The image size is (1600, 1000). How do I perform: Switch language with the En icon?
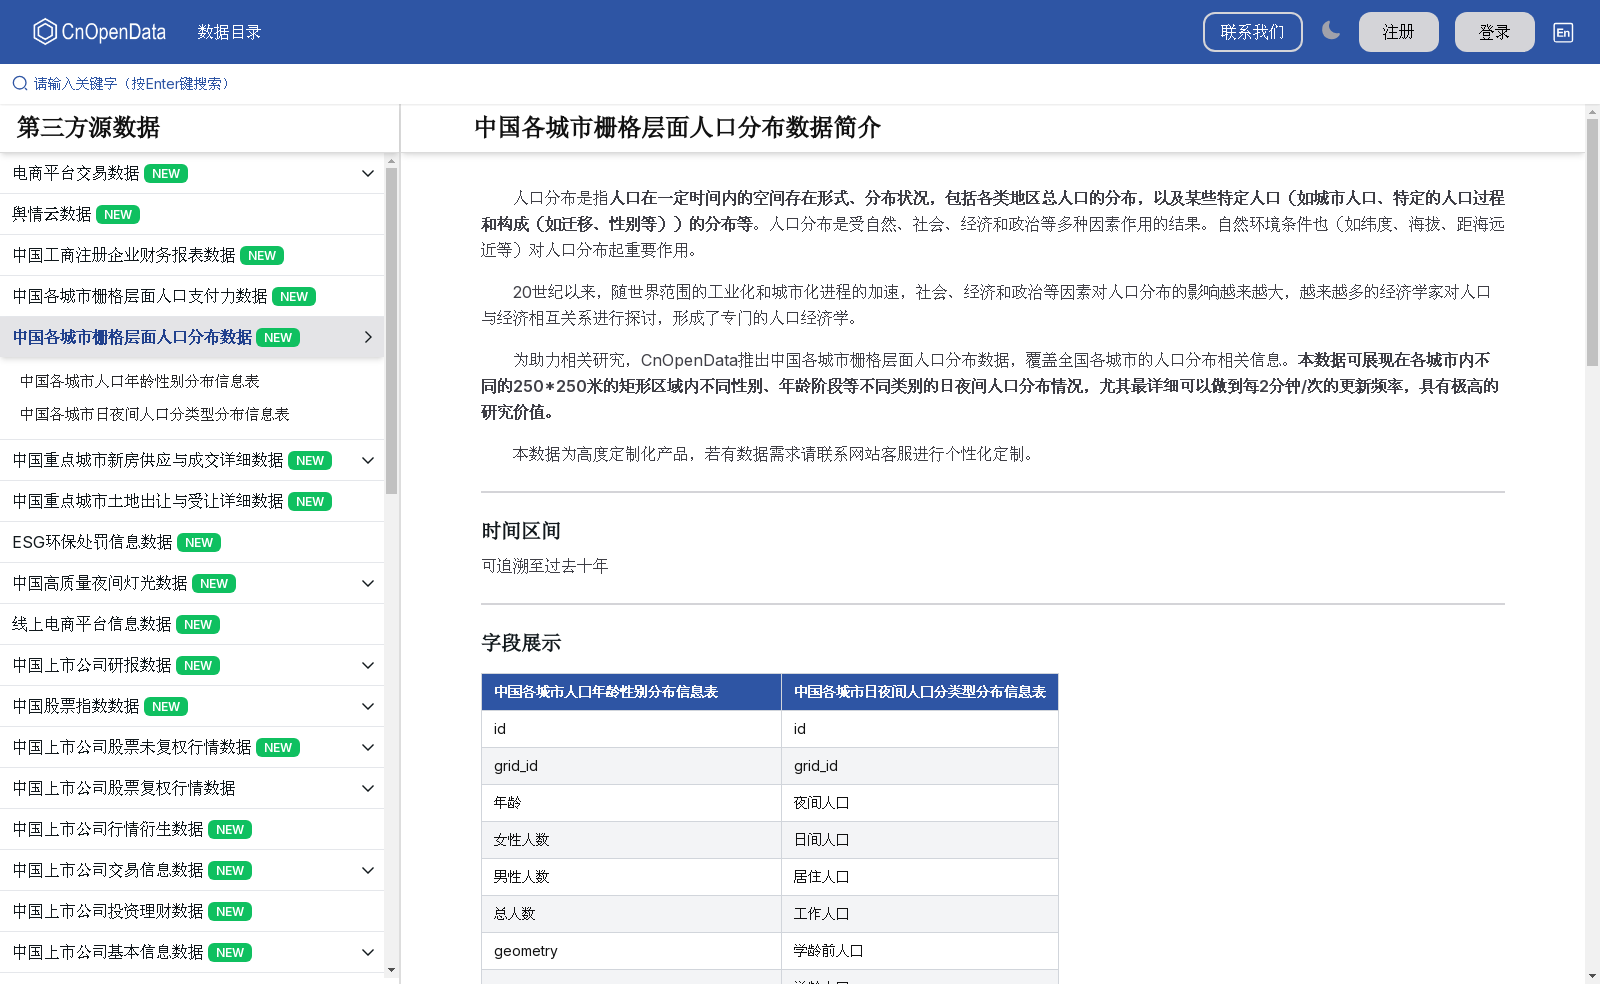[x=1563, y=32]
